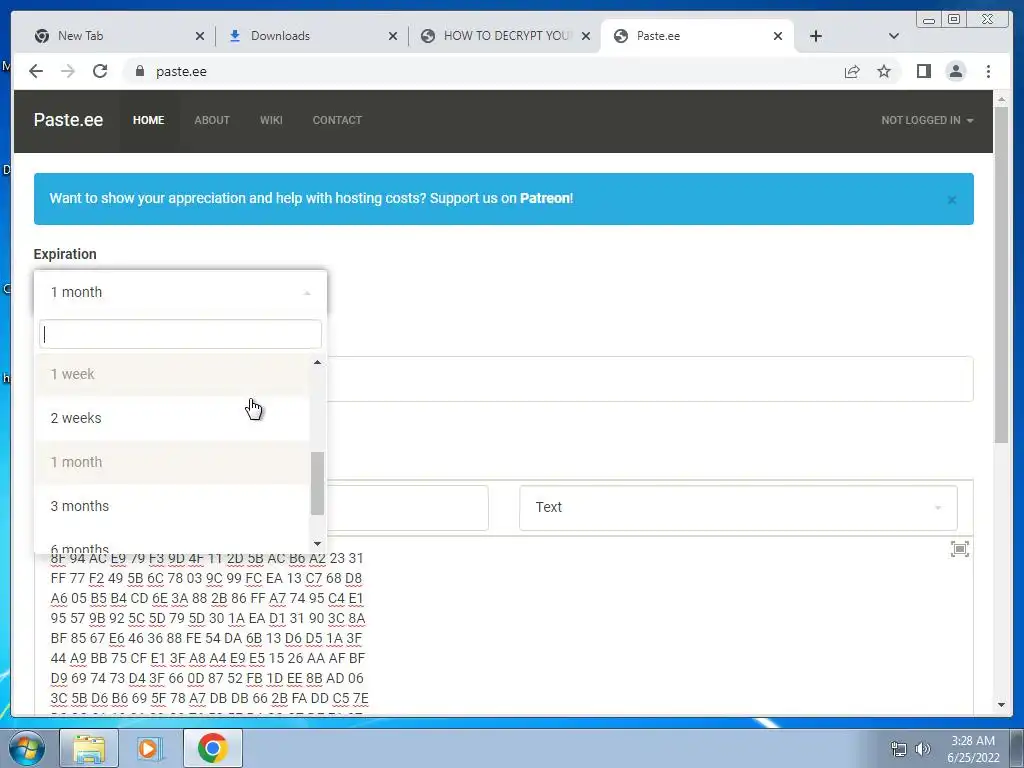Reload the paste.ee page
Viewport: 1024px width, 768px height.
[100, 71]
